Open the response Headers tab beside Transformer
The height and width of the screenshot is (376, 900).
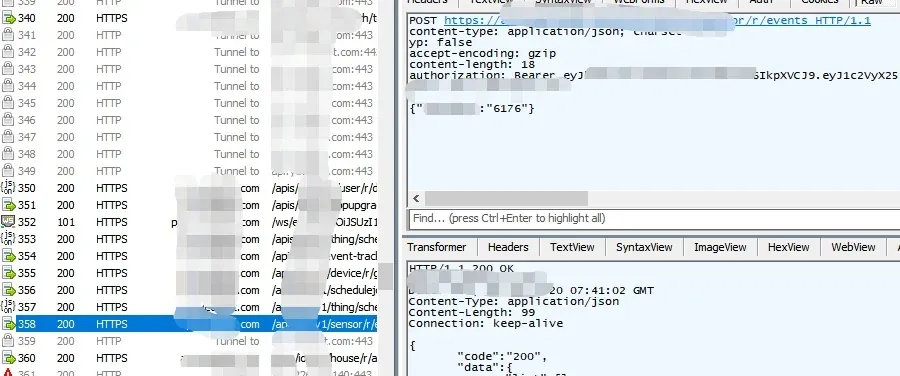coord(508,247)
